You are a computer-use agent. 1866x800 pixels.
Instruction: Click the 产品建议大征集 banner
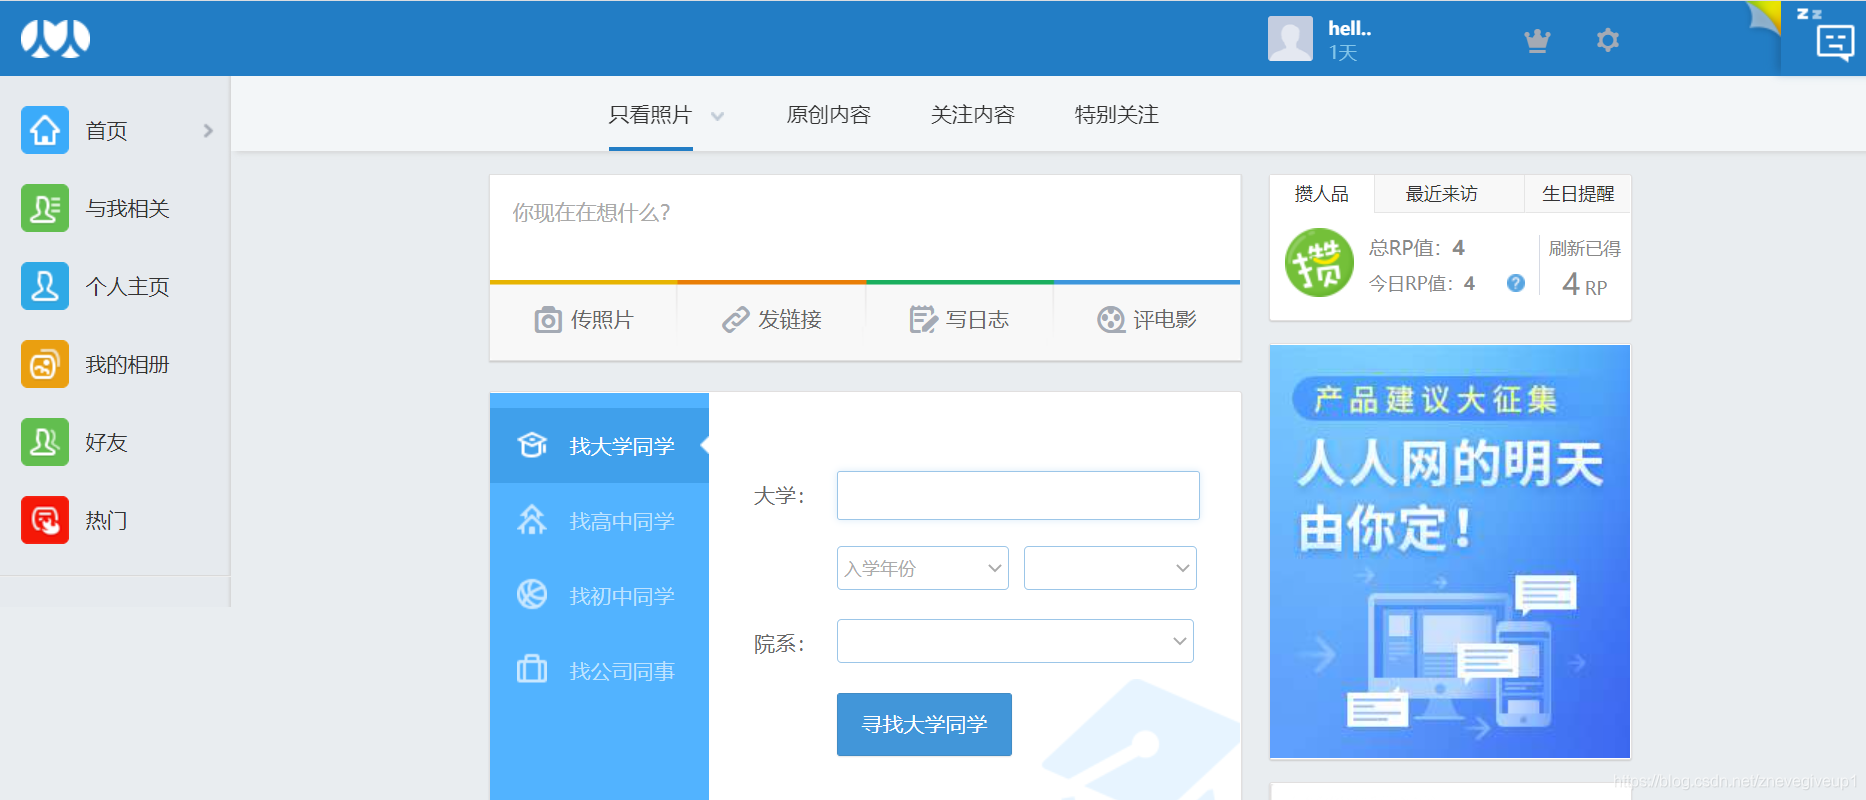pos(1449,551)
